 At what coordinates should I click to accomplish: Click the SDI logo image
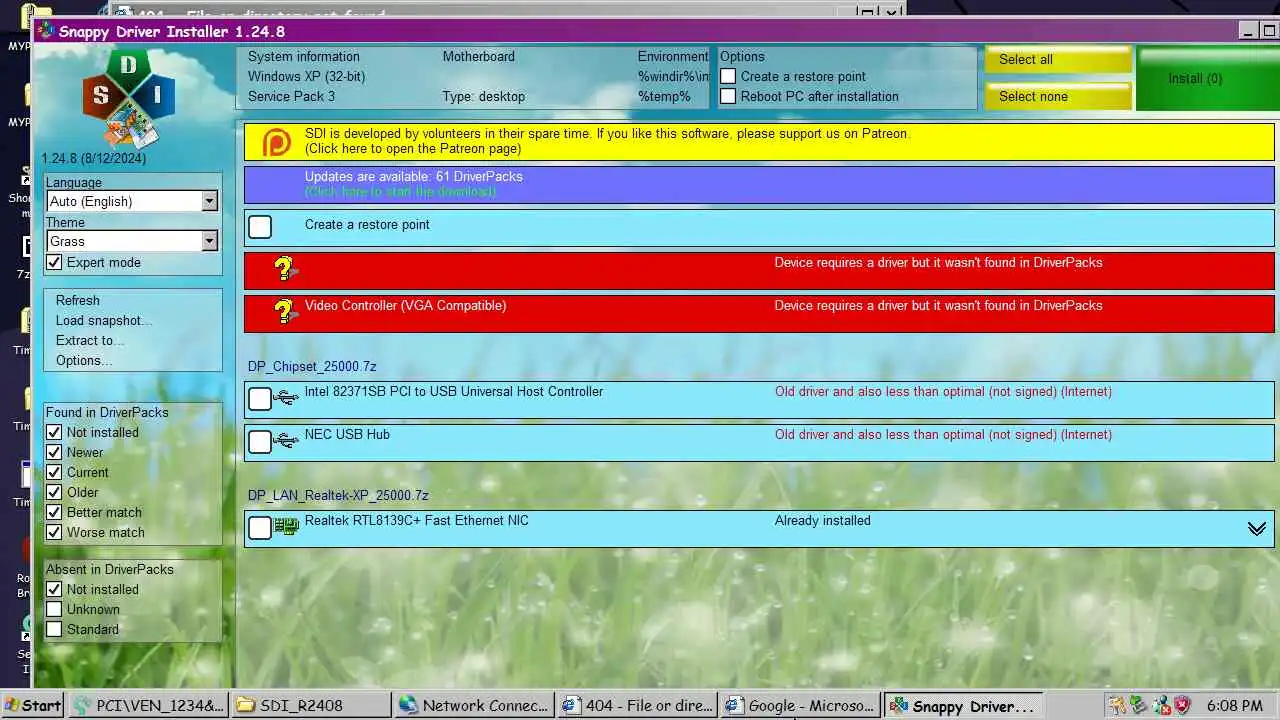click(x=128, y=98)
